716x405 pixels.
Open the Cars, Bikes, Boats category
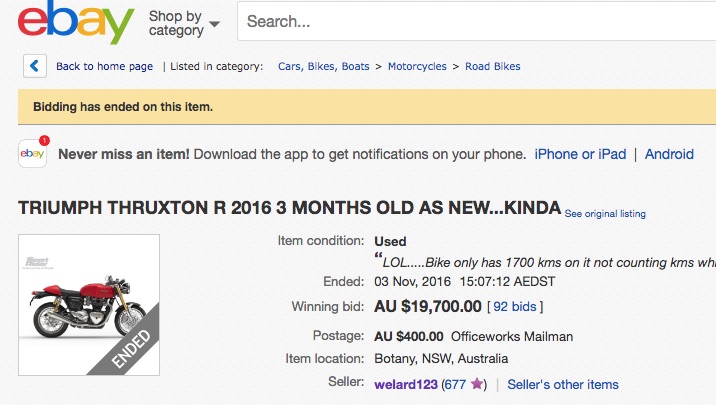323,66
